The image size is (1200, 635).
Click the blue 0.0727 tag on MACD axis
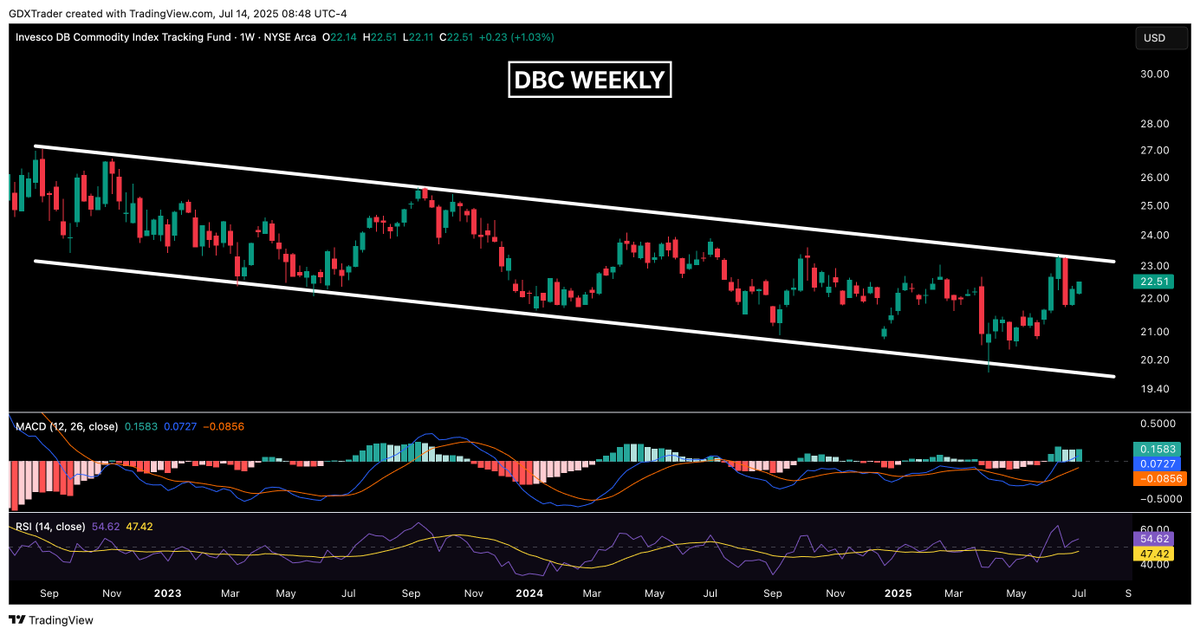point(1158,465)
